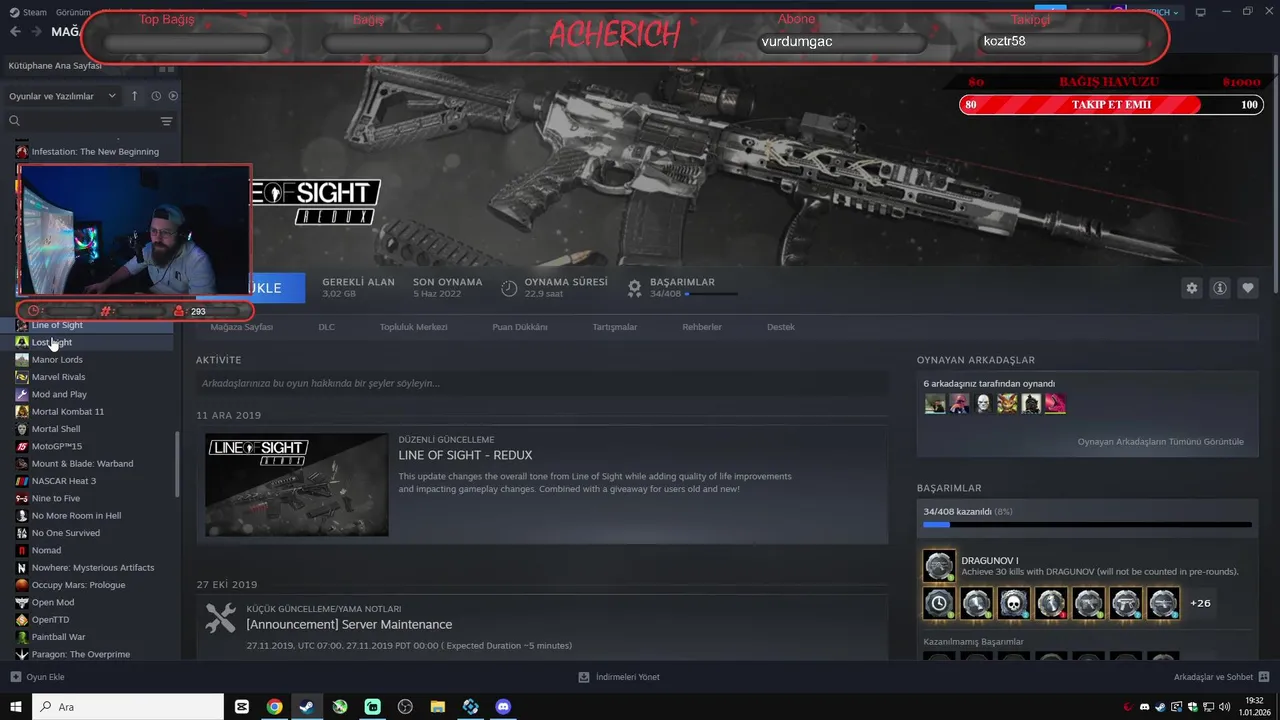Click the Nomad game icon
The height and width of the screenshot is (720, 1280).
(22, 550)
